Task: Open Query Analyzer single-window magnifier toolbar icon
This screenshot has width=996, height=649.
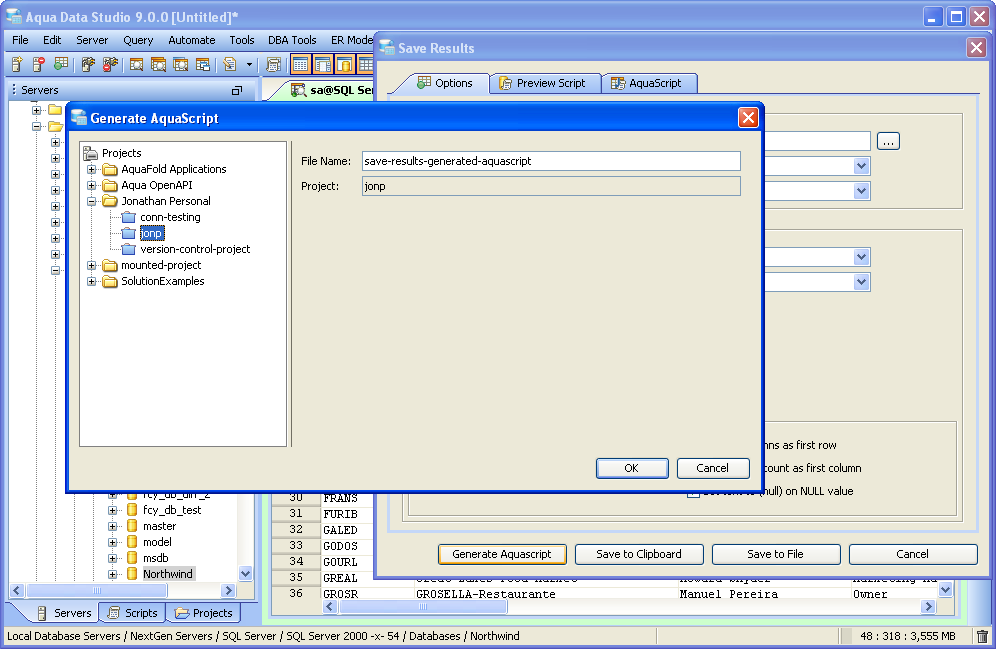Action: 136,64
